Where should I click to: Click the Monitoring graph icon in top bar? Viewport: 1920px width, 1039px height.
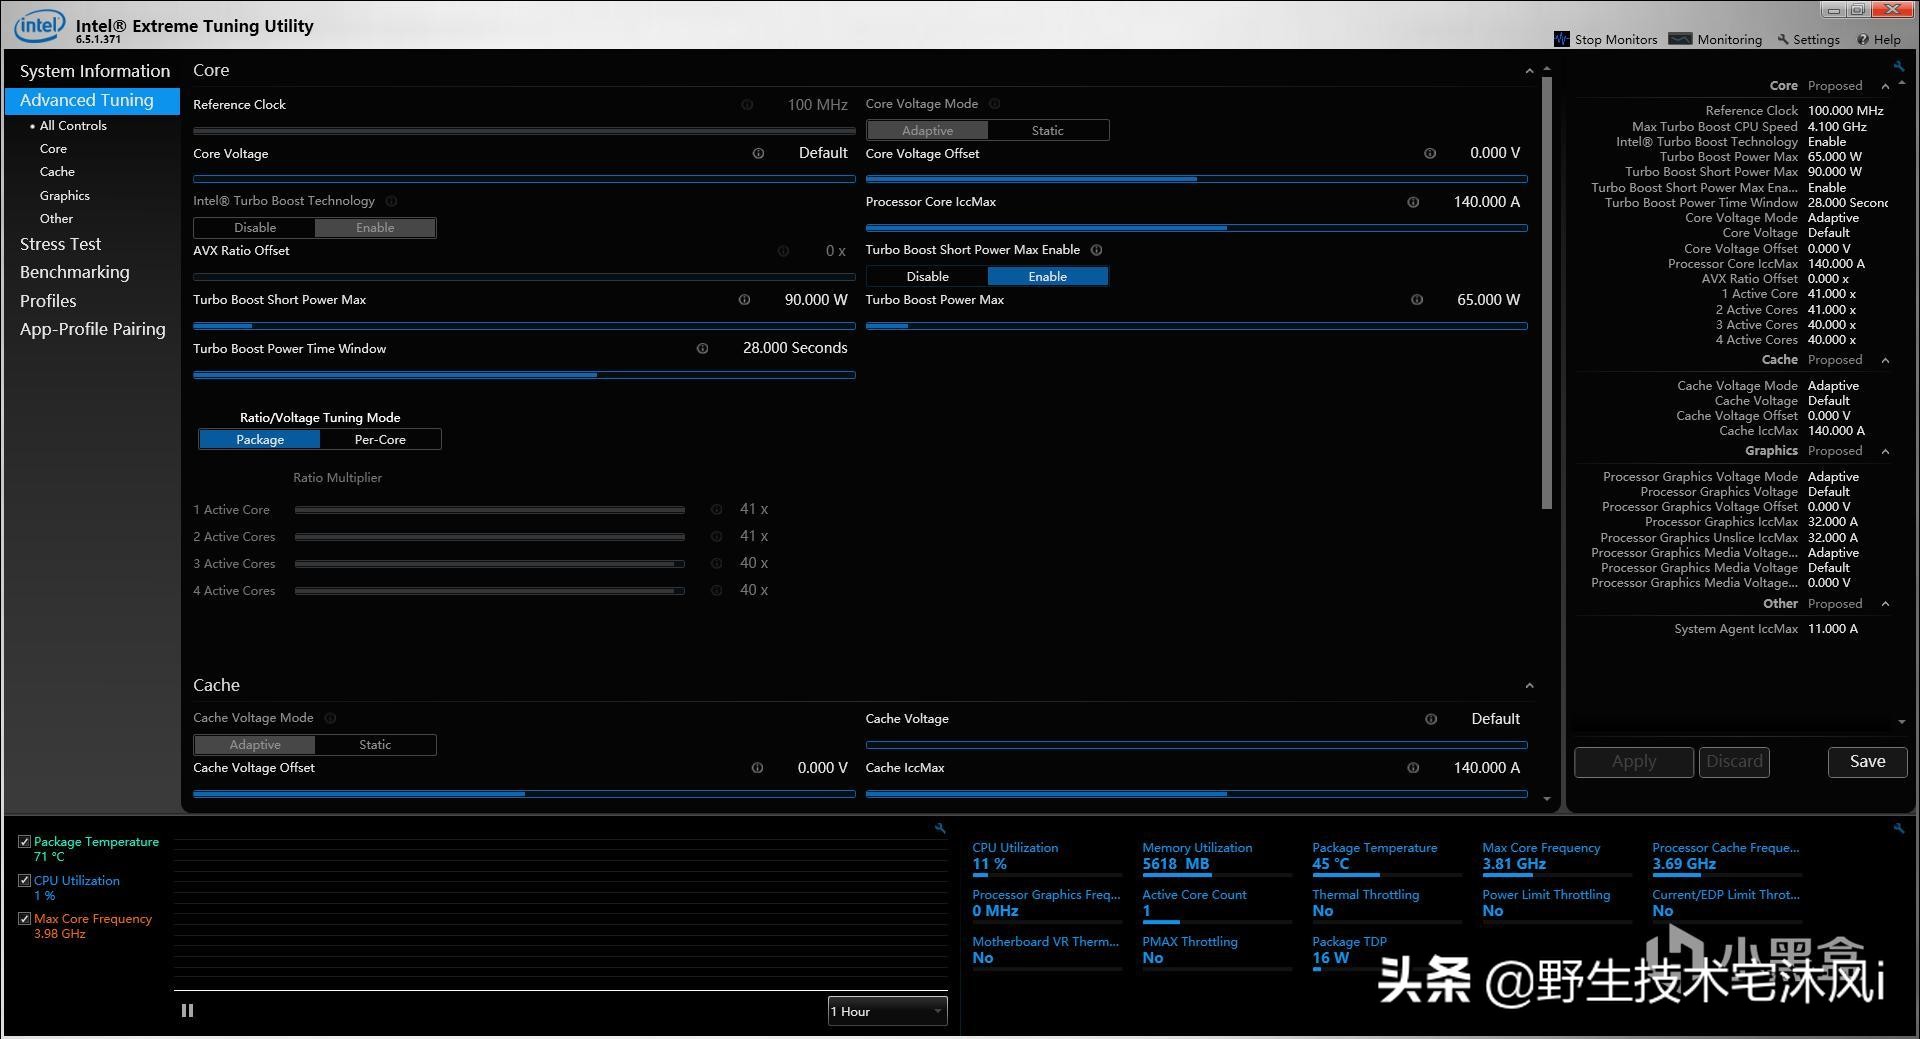point(1681,39)
